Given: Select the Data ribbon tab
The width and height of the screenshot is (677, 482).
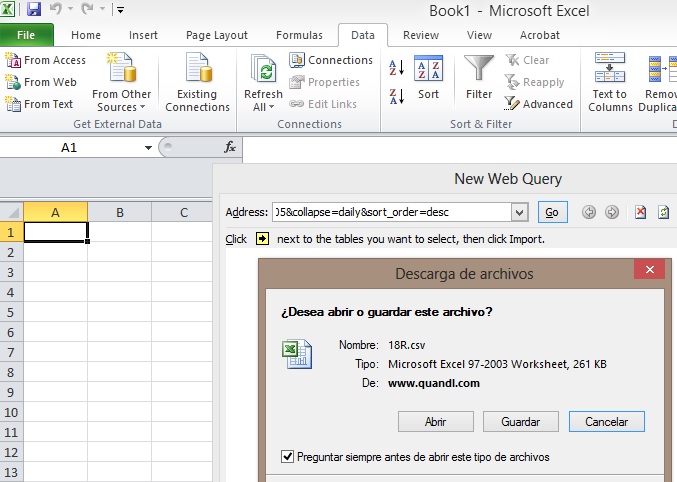Looking at the screenshot, I should (x=363, y=35).
